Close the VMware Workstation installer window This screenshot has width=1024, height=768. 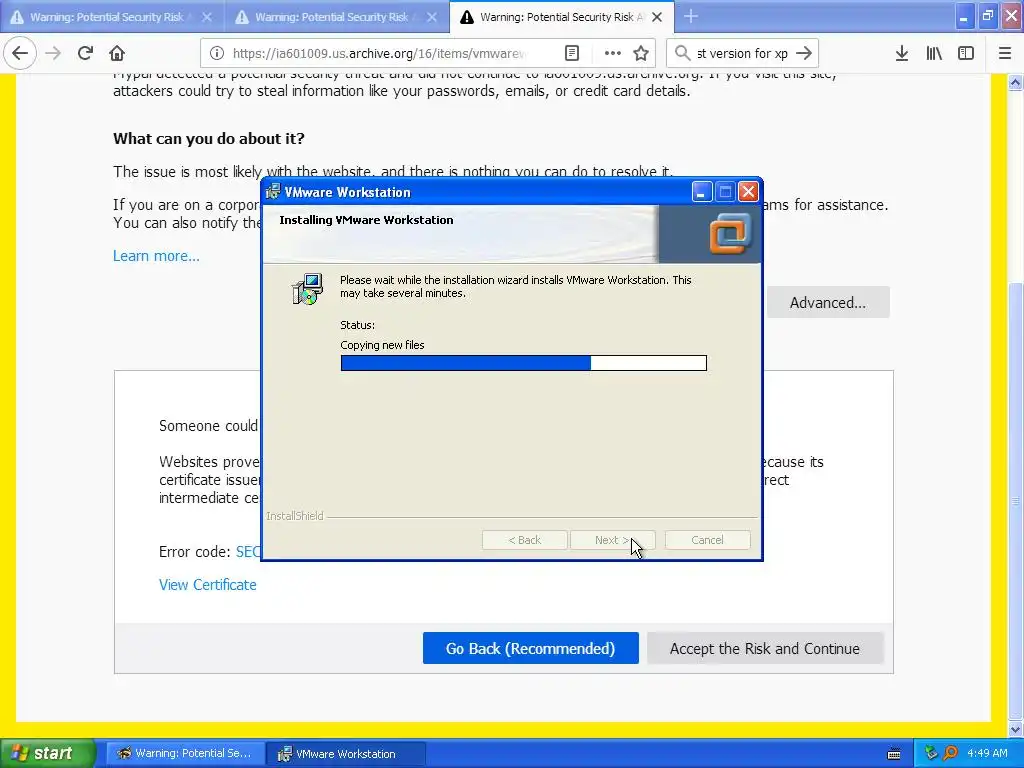748,192
